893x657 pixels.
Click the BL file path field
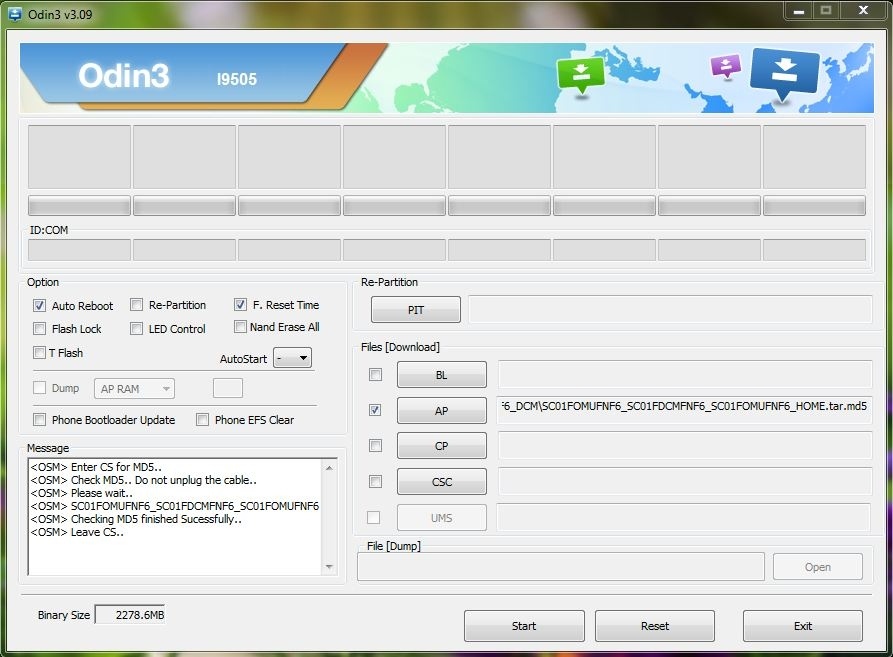[x=685, y=374]
